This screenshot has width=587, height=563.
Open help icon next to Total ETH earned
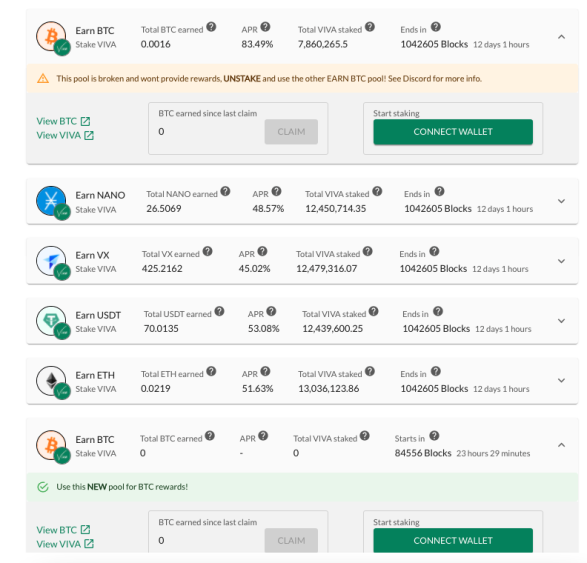point(211,371)
